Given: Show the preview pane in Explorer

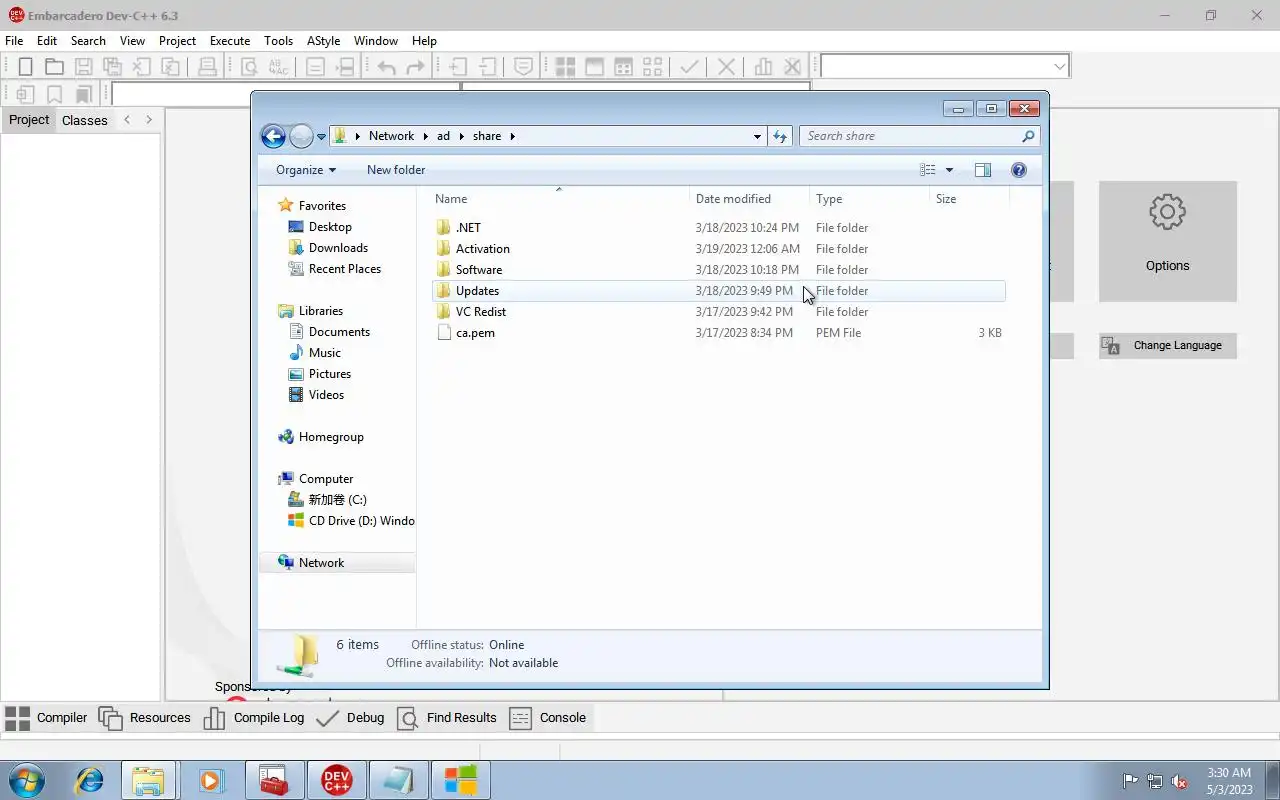Looking at the screenshot, I should point(983,170).
